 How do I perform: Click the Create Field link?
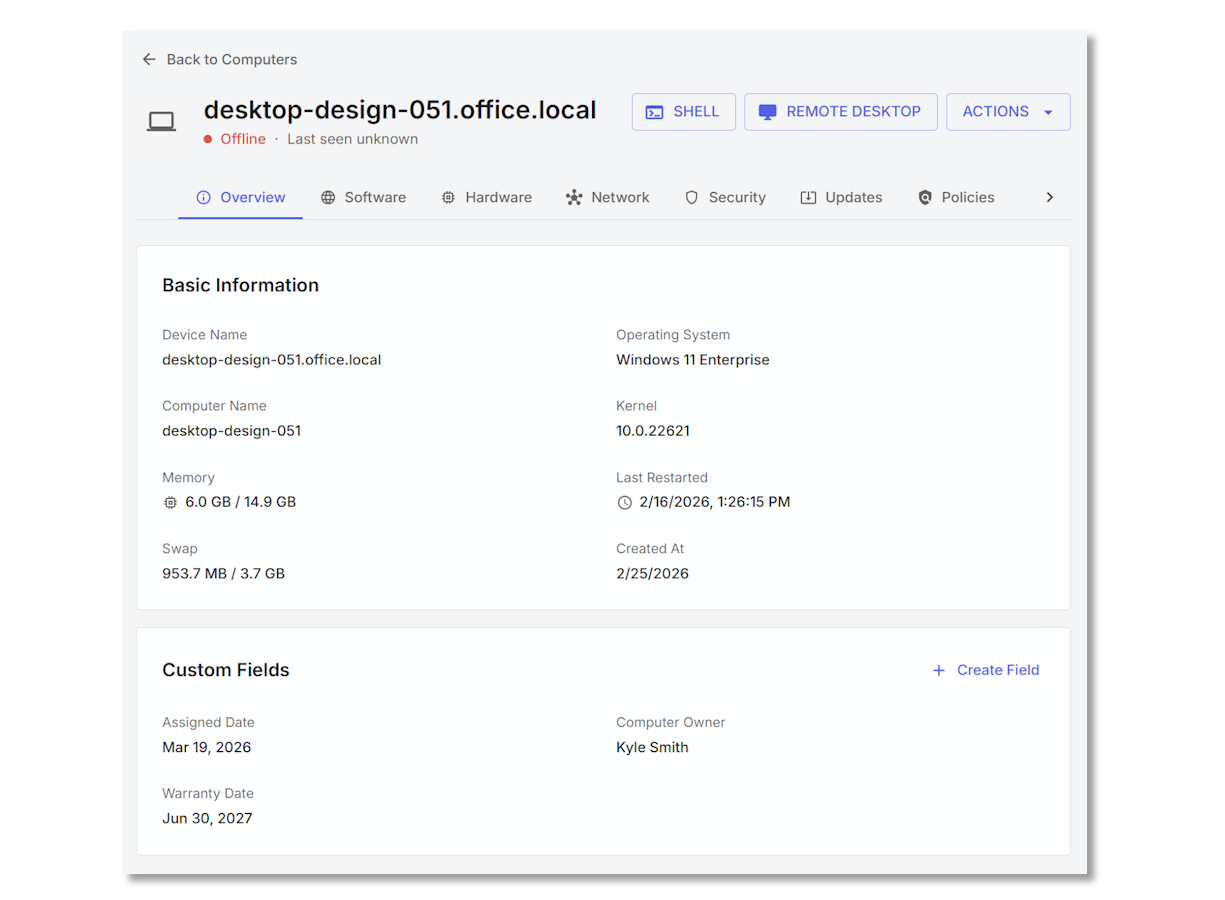(986, 670)
